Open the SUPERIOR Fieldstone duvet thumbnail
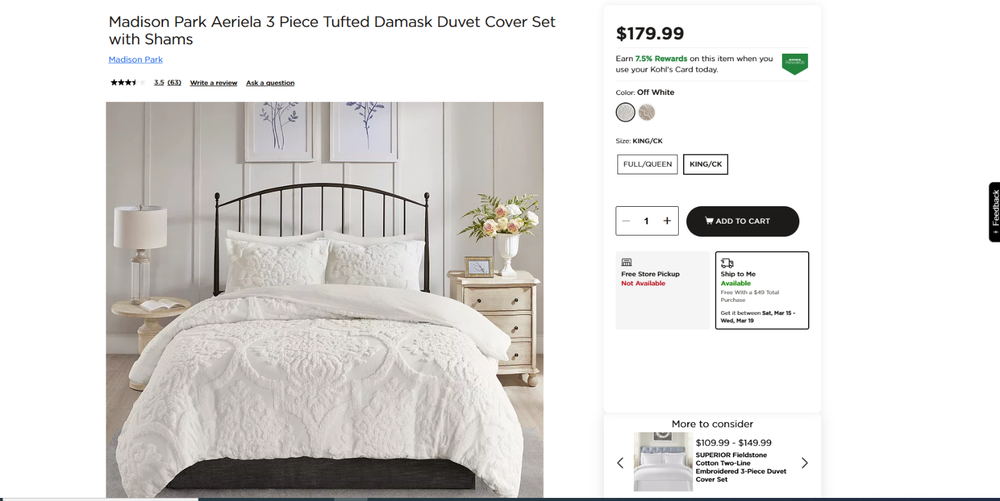1000x501 pixels. 662,461
